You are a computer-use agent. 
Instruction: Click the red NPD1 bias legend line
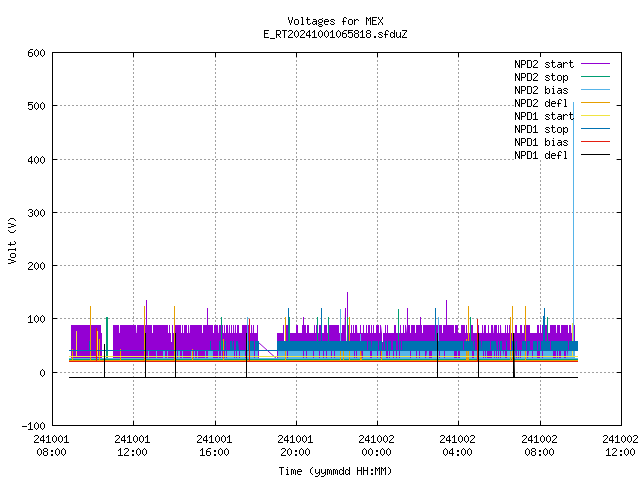click(596, 142)
